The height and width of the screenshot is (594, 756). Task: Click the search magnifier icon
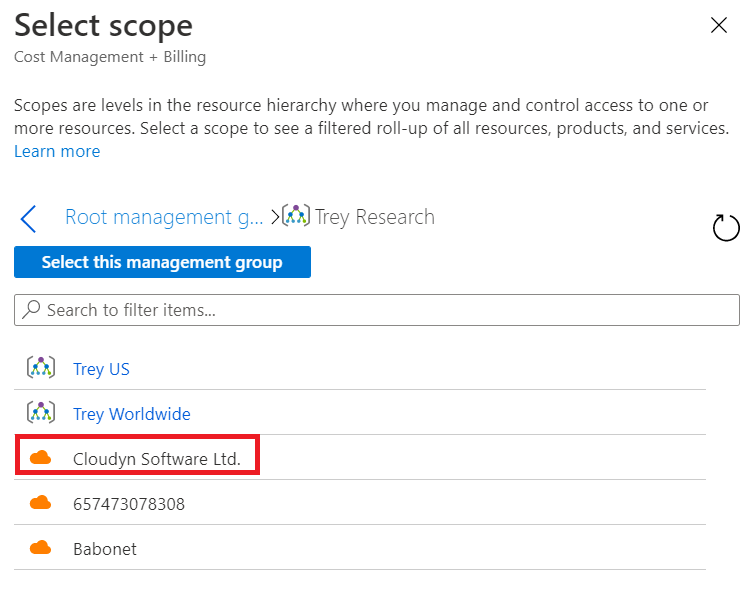(x=31, y=310)
